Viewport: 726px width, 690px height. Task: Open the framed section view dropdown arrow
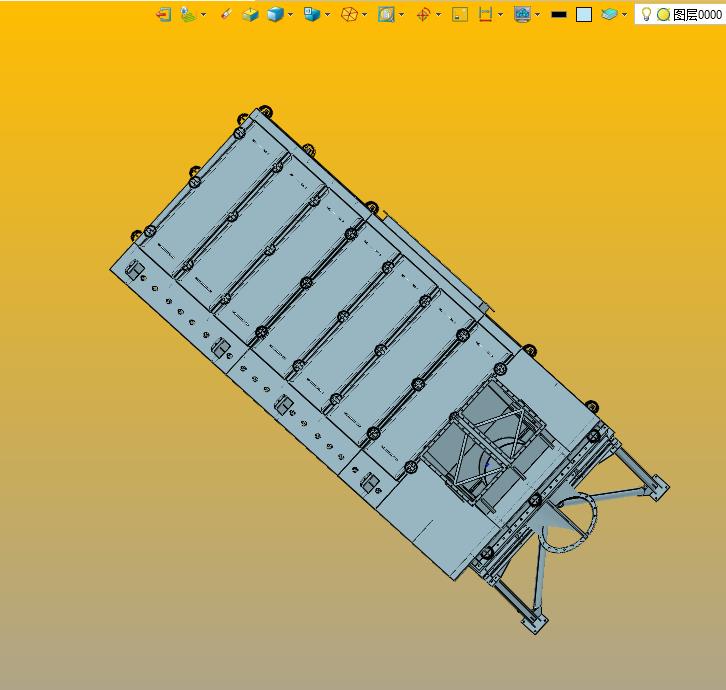pyautogui.click(x=401, y=15)
